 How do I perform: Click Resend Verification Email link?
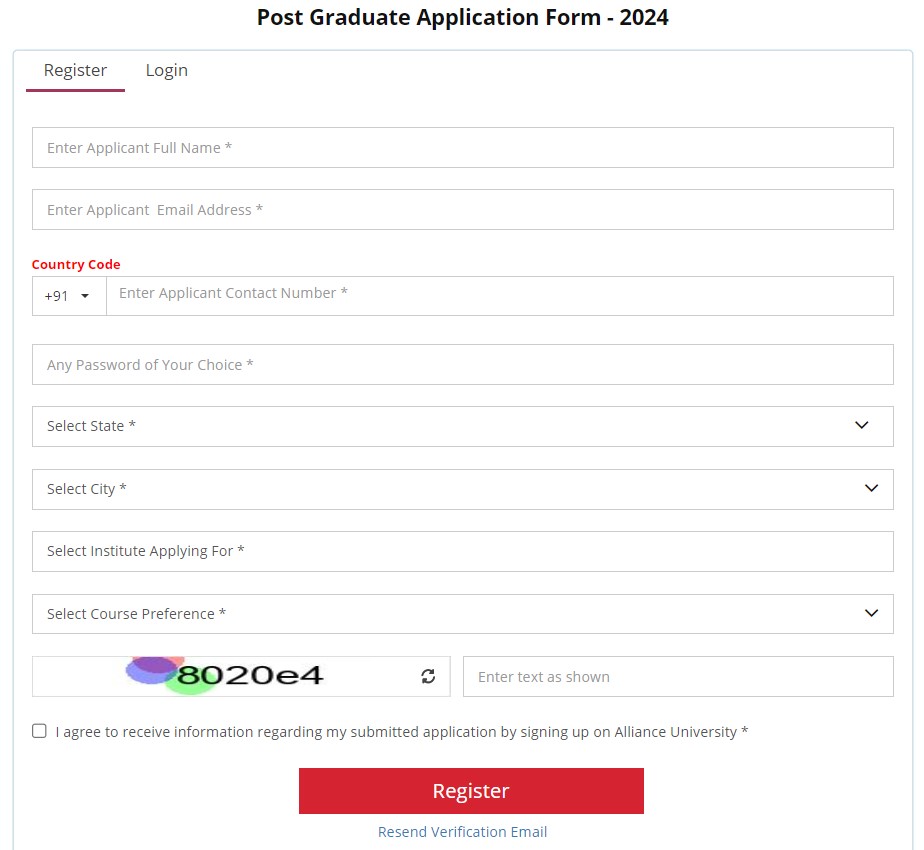pos(462,832)
